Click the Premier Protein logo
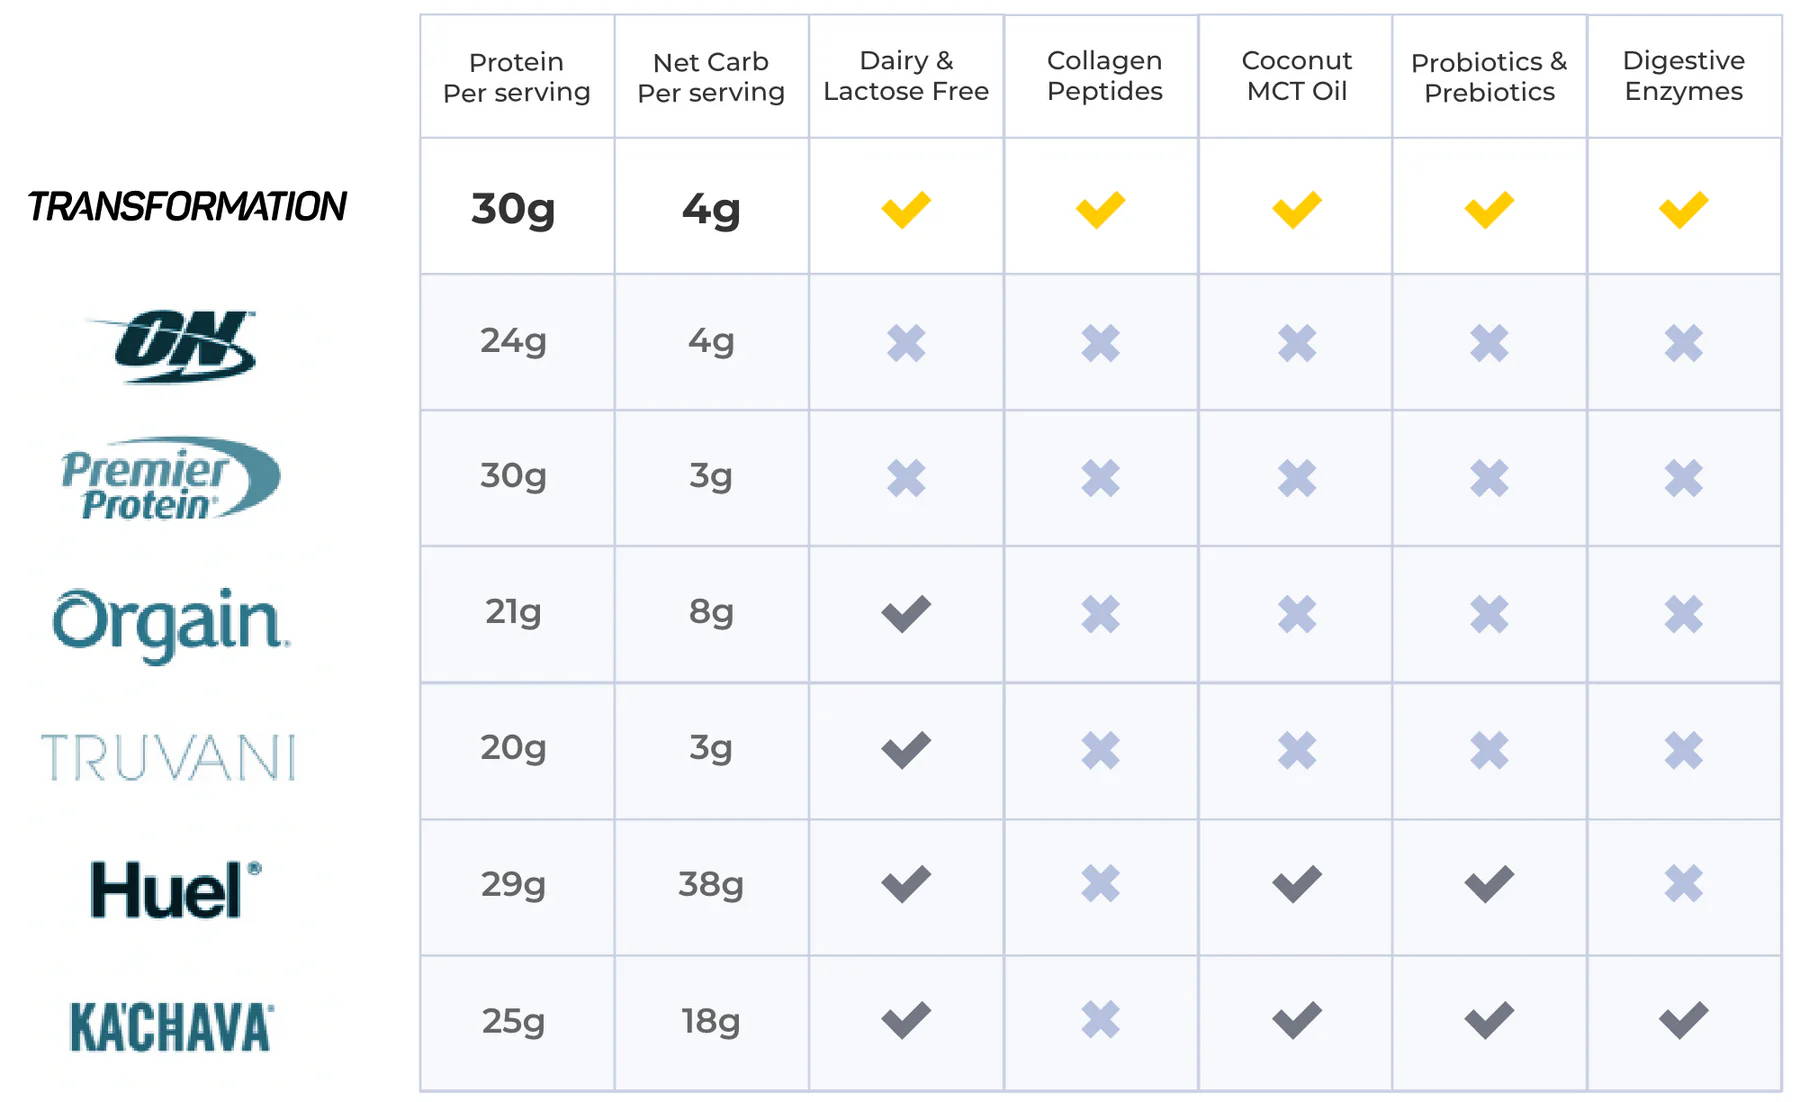This screenshot has height=1102, width=1800. [170, 479]
